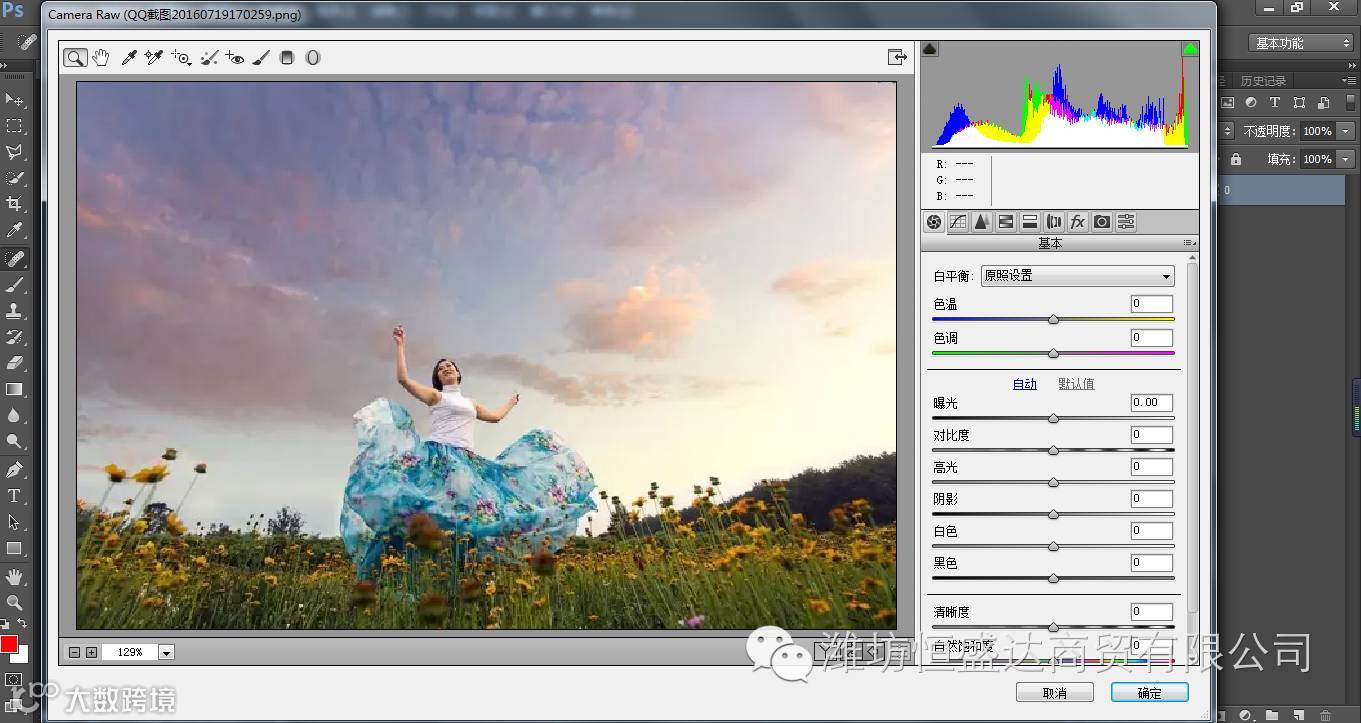Click the 默认值 default link
The height and width of the screenshot is (723, 1361).
pos(1076,384)
